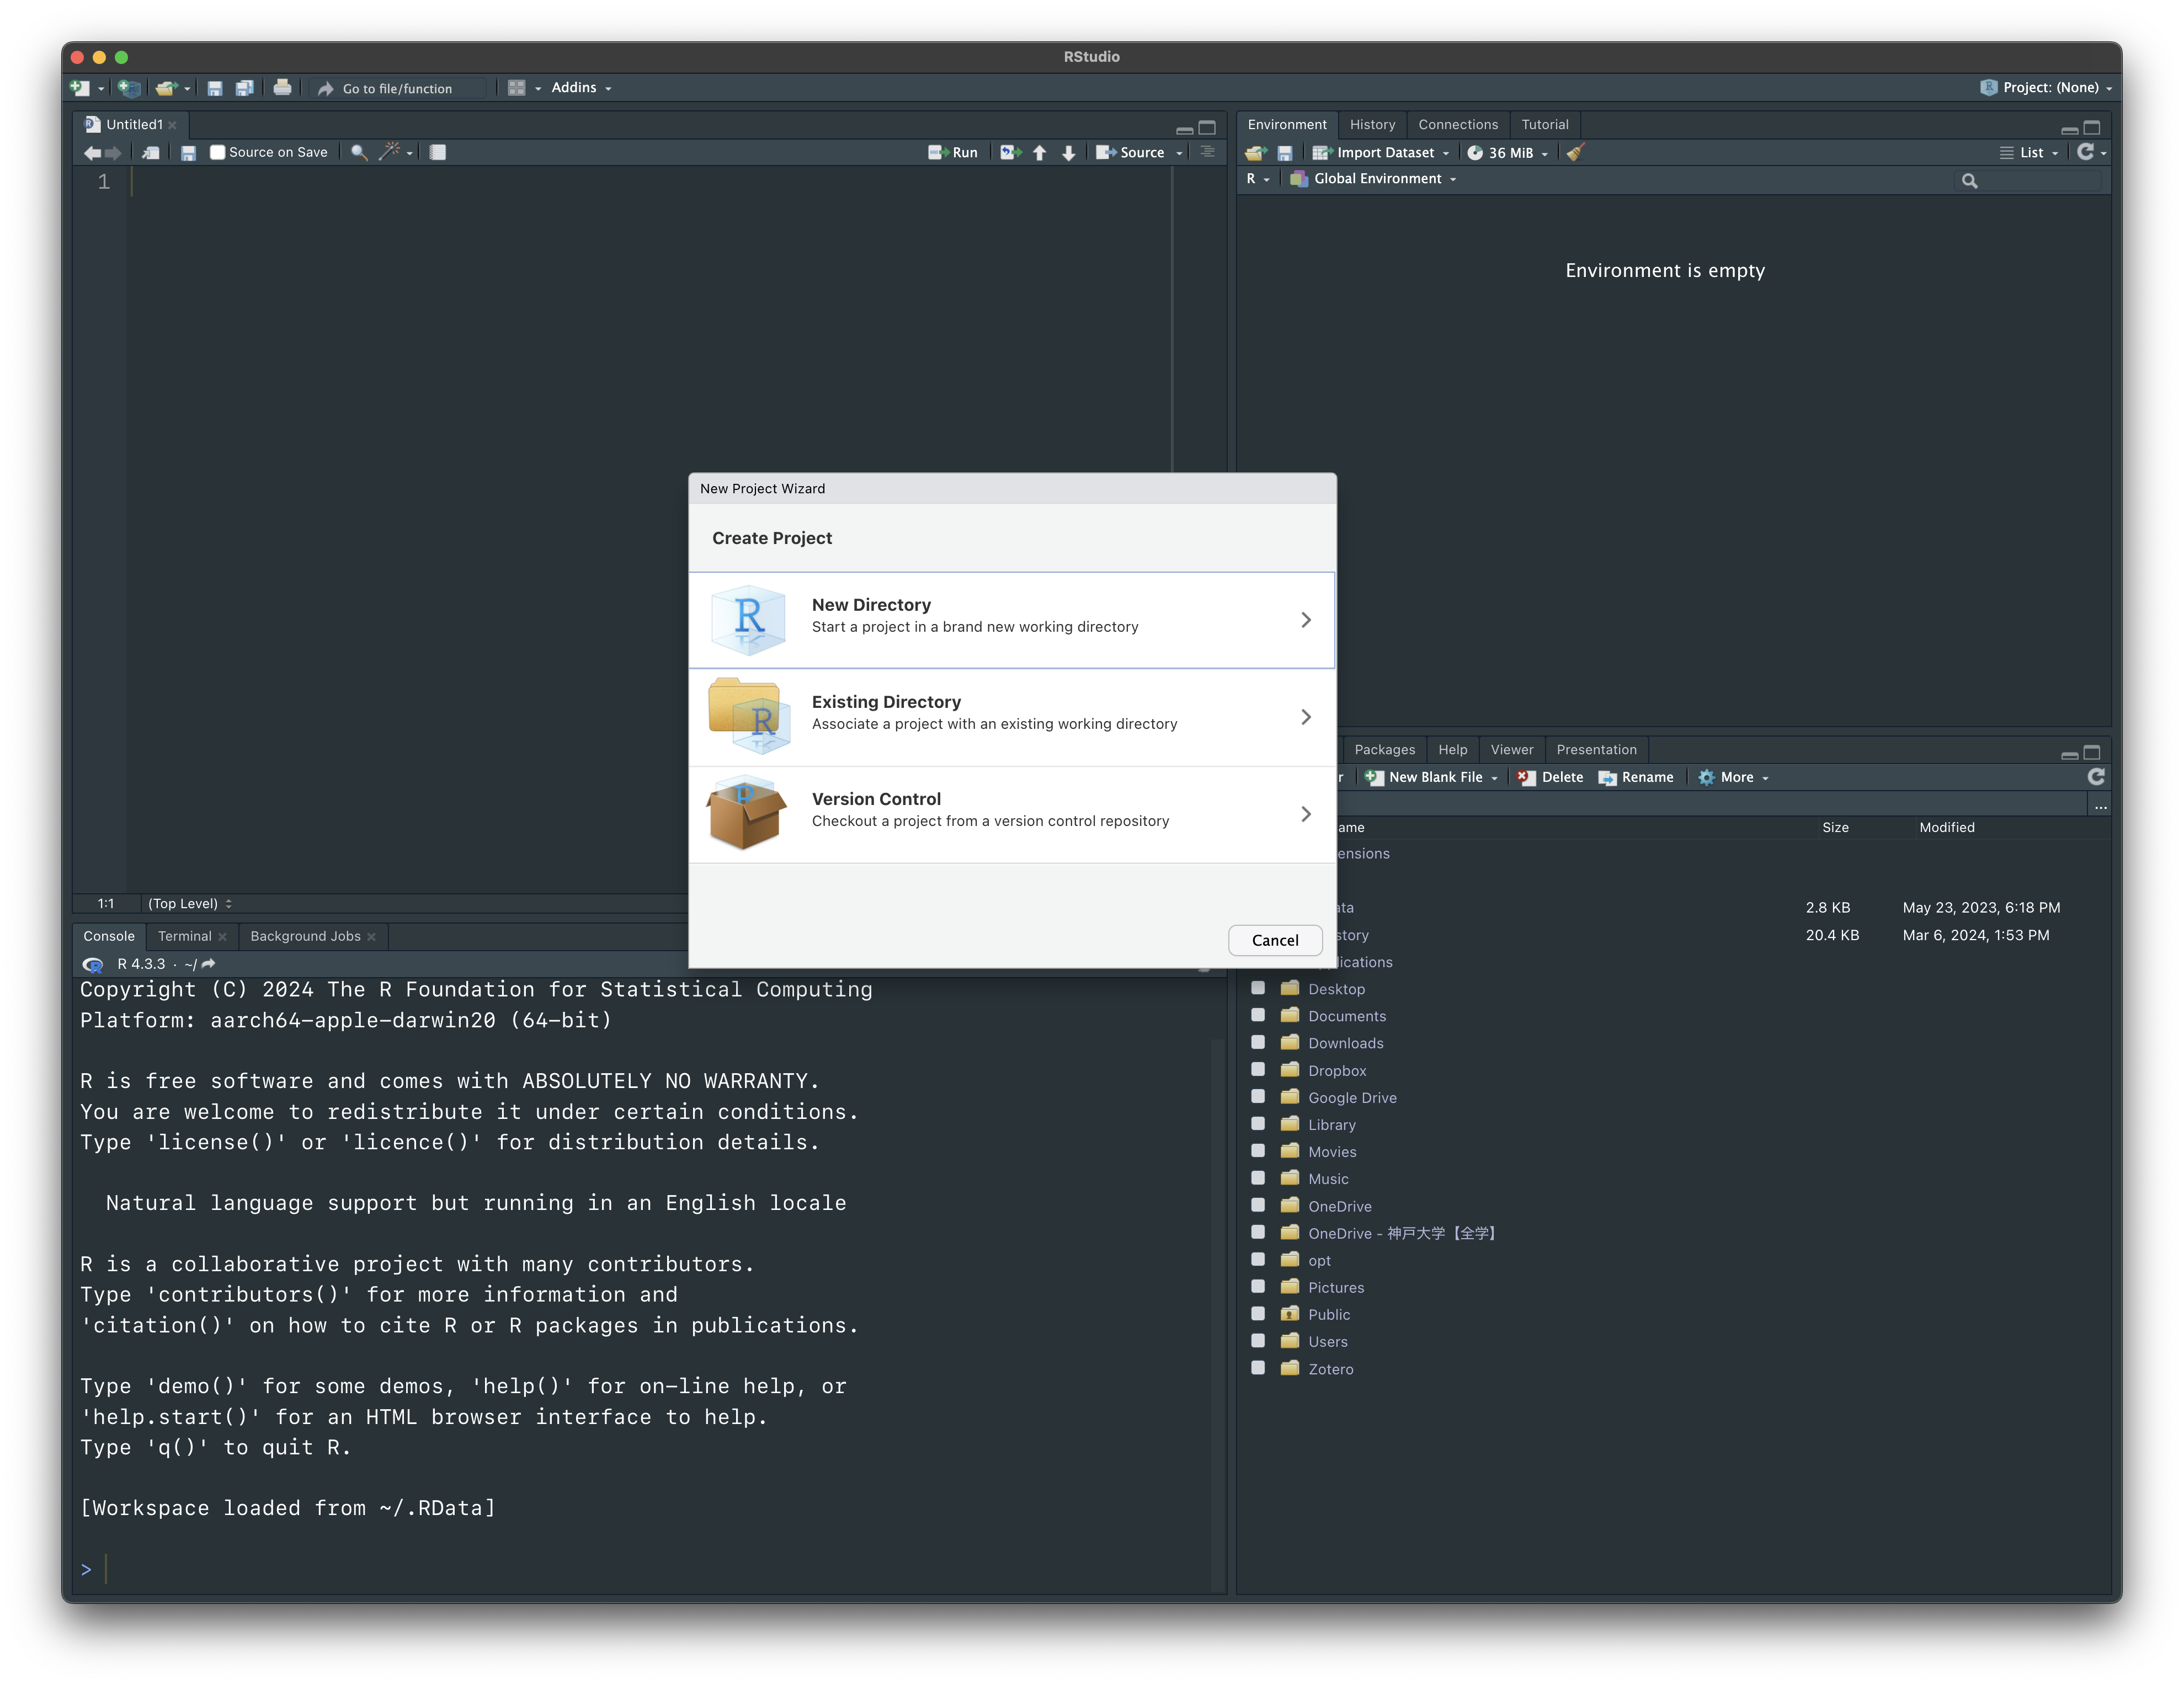Cancel the New Project Wizard
Screen dimensions: 2184x1685
point(1275,940)
